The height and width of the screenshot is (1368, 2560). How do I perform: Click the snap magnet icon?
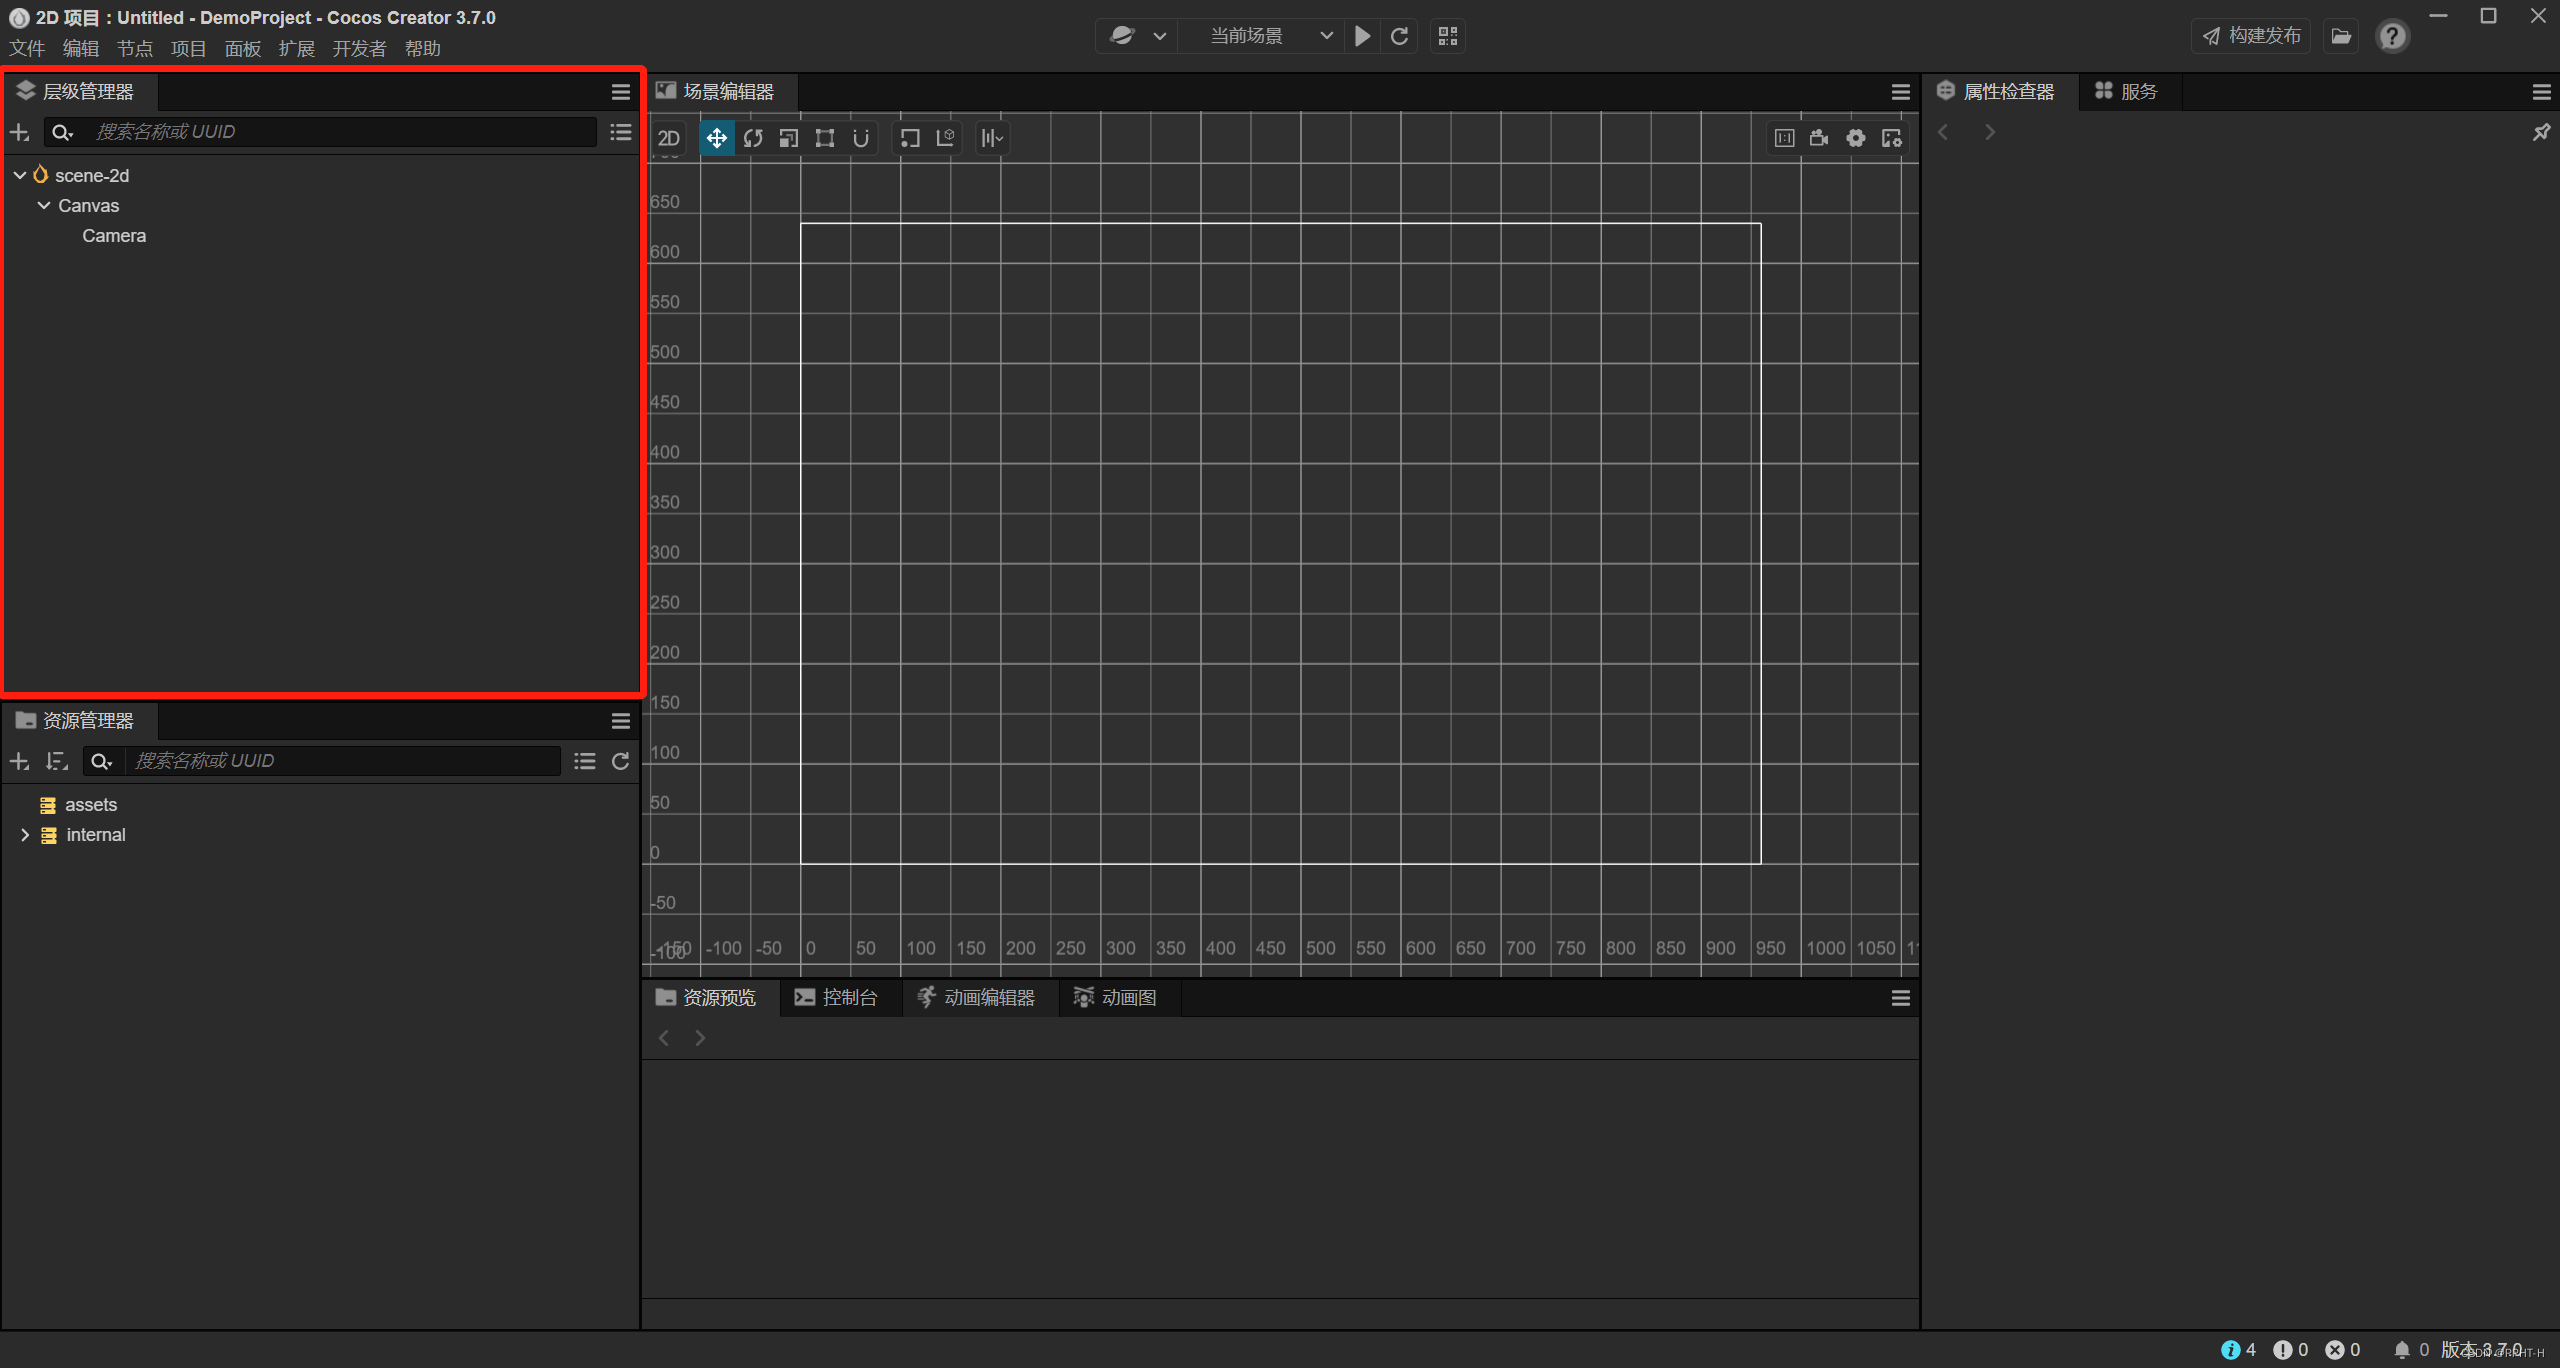coord(861,138)
